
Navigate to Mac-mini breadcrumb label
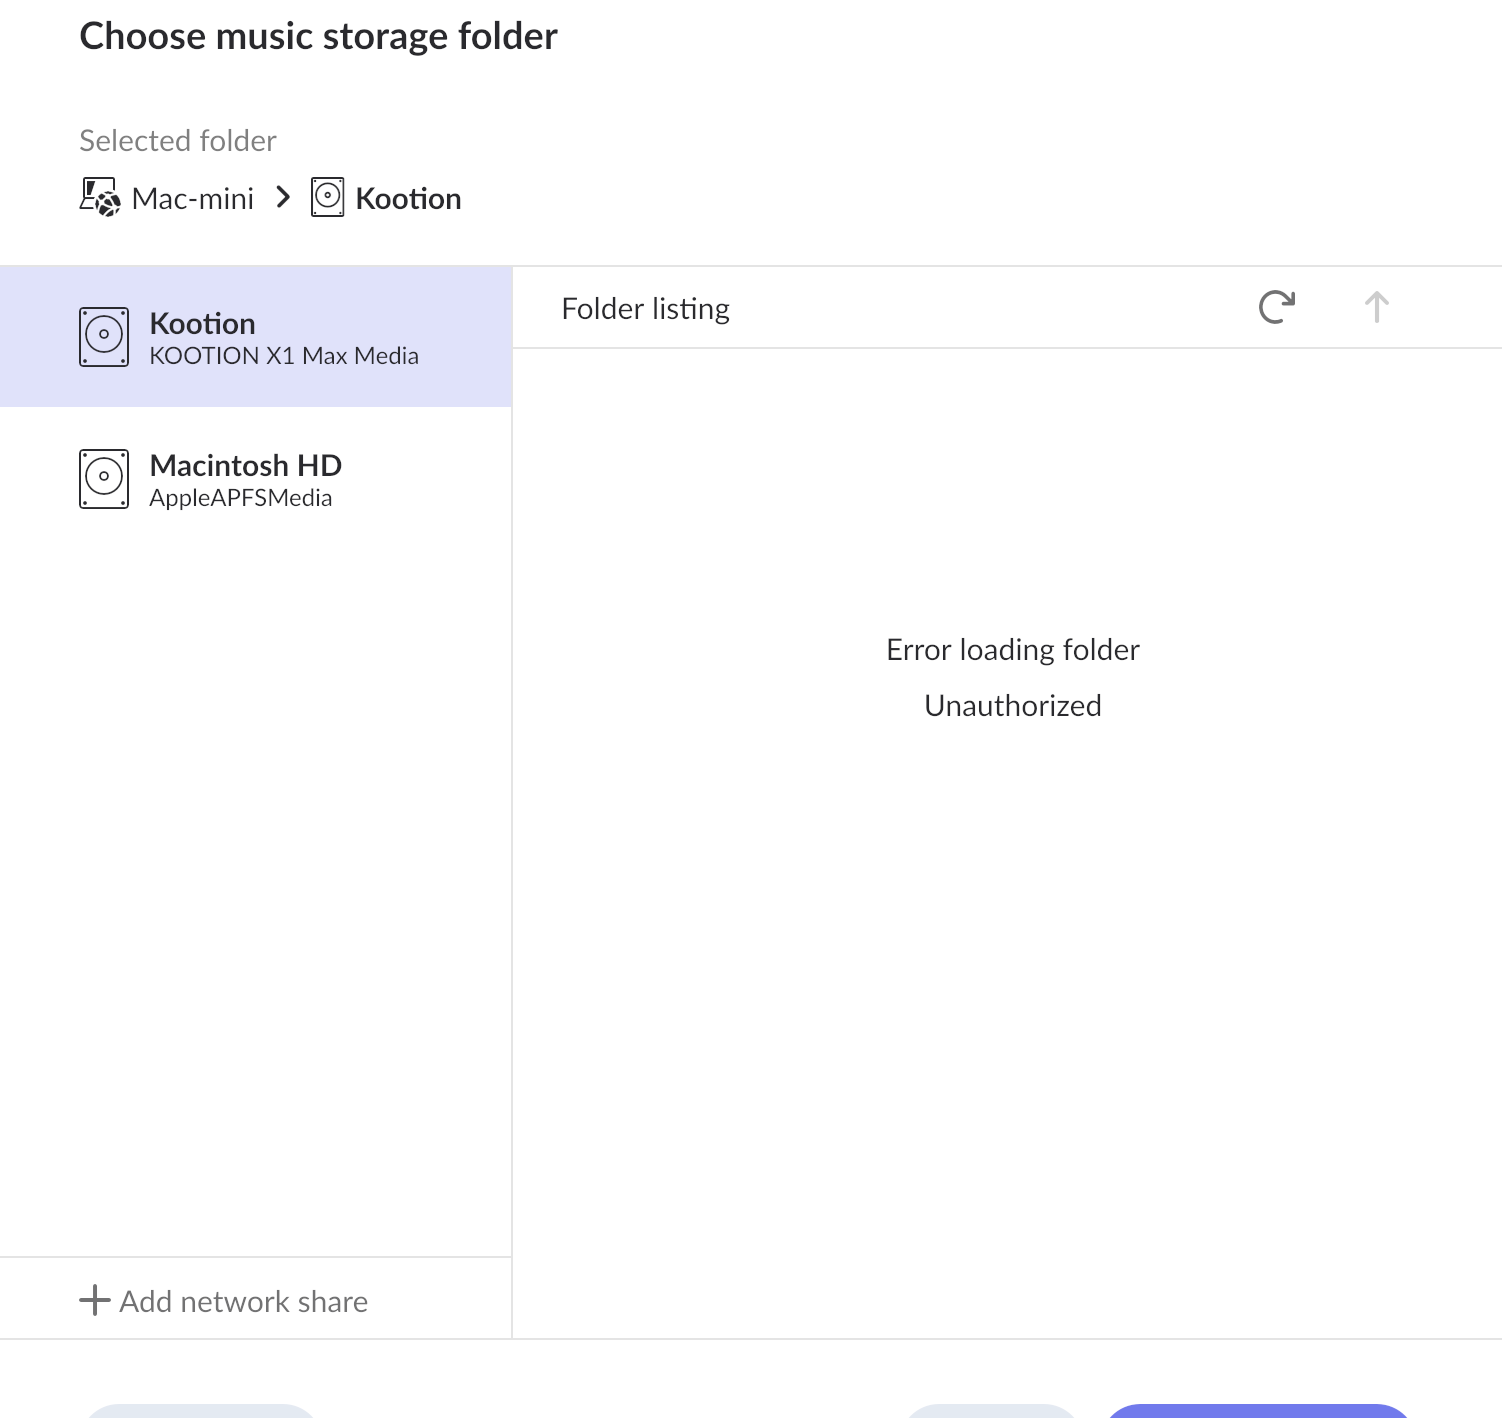[193, 199]
